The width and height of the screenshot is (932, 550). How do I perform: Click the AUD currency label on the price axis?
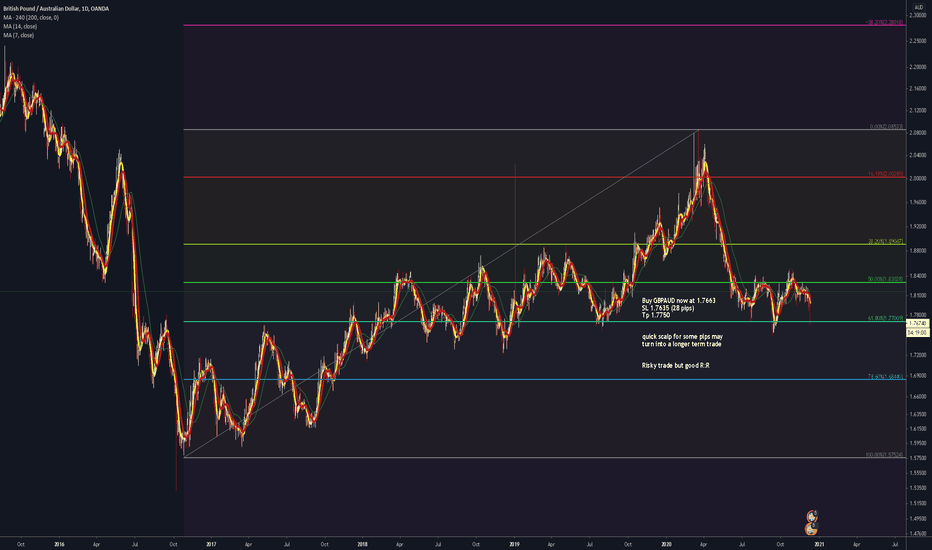click(918, 7)
